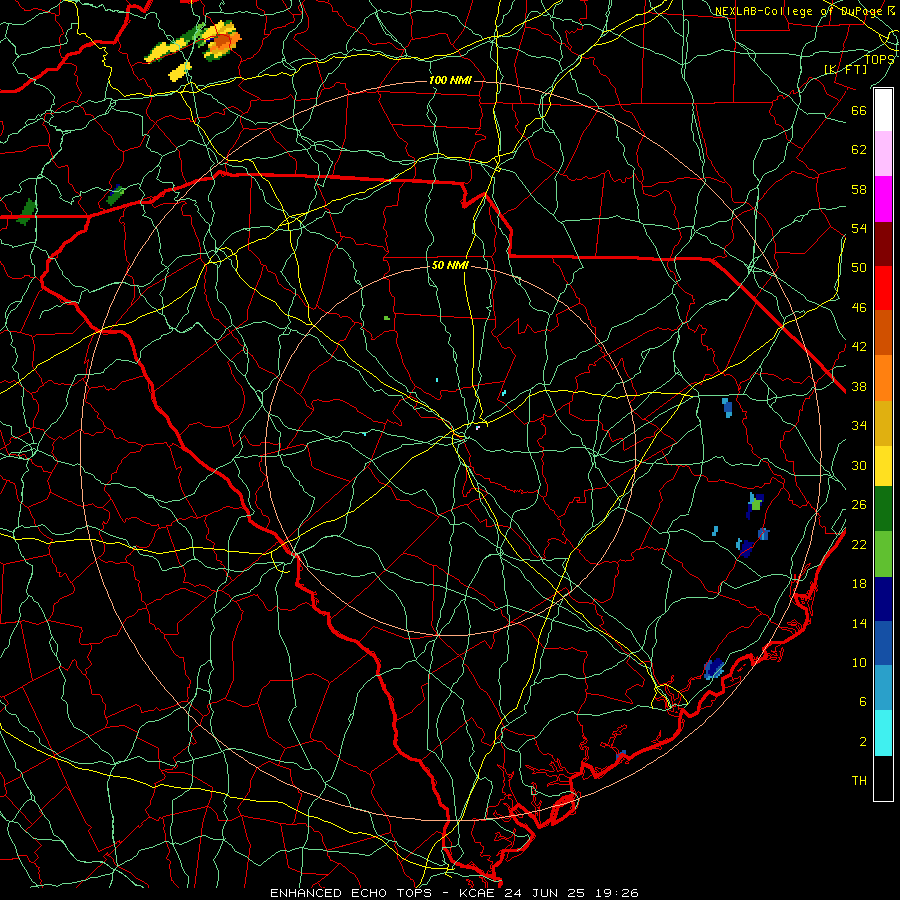Click the medium blue 18 kft legend swatch
The image size is (900, 900).
click(883, 643)
